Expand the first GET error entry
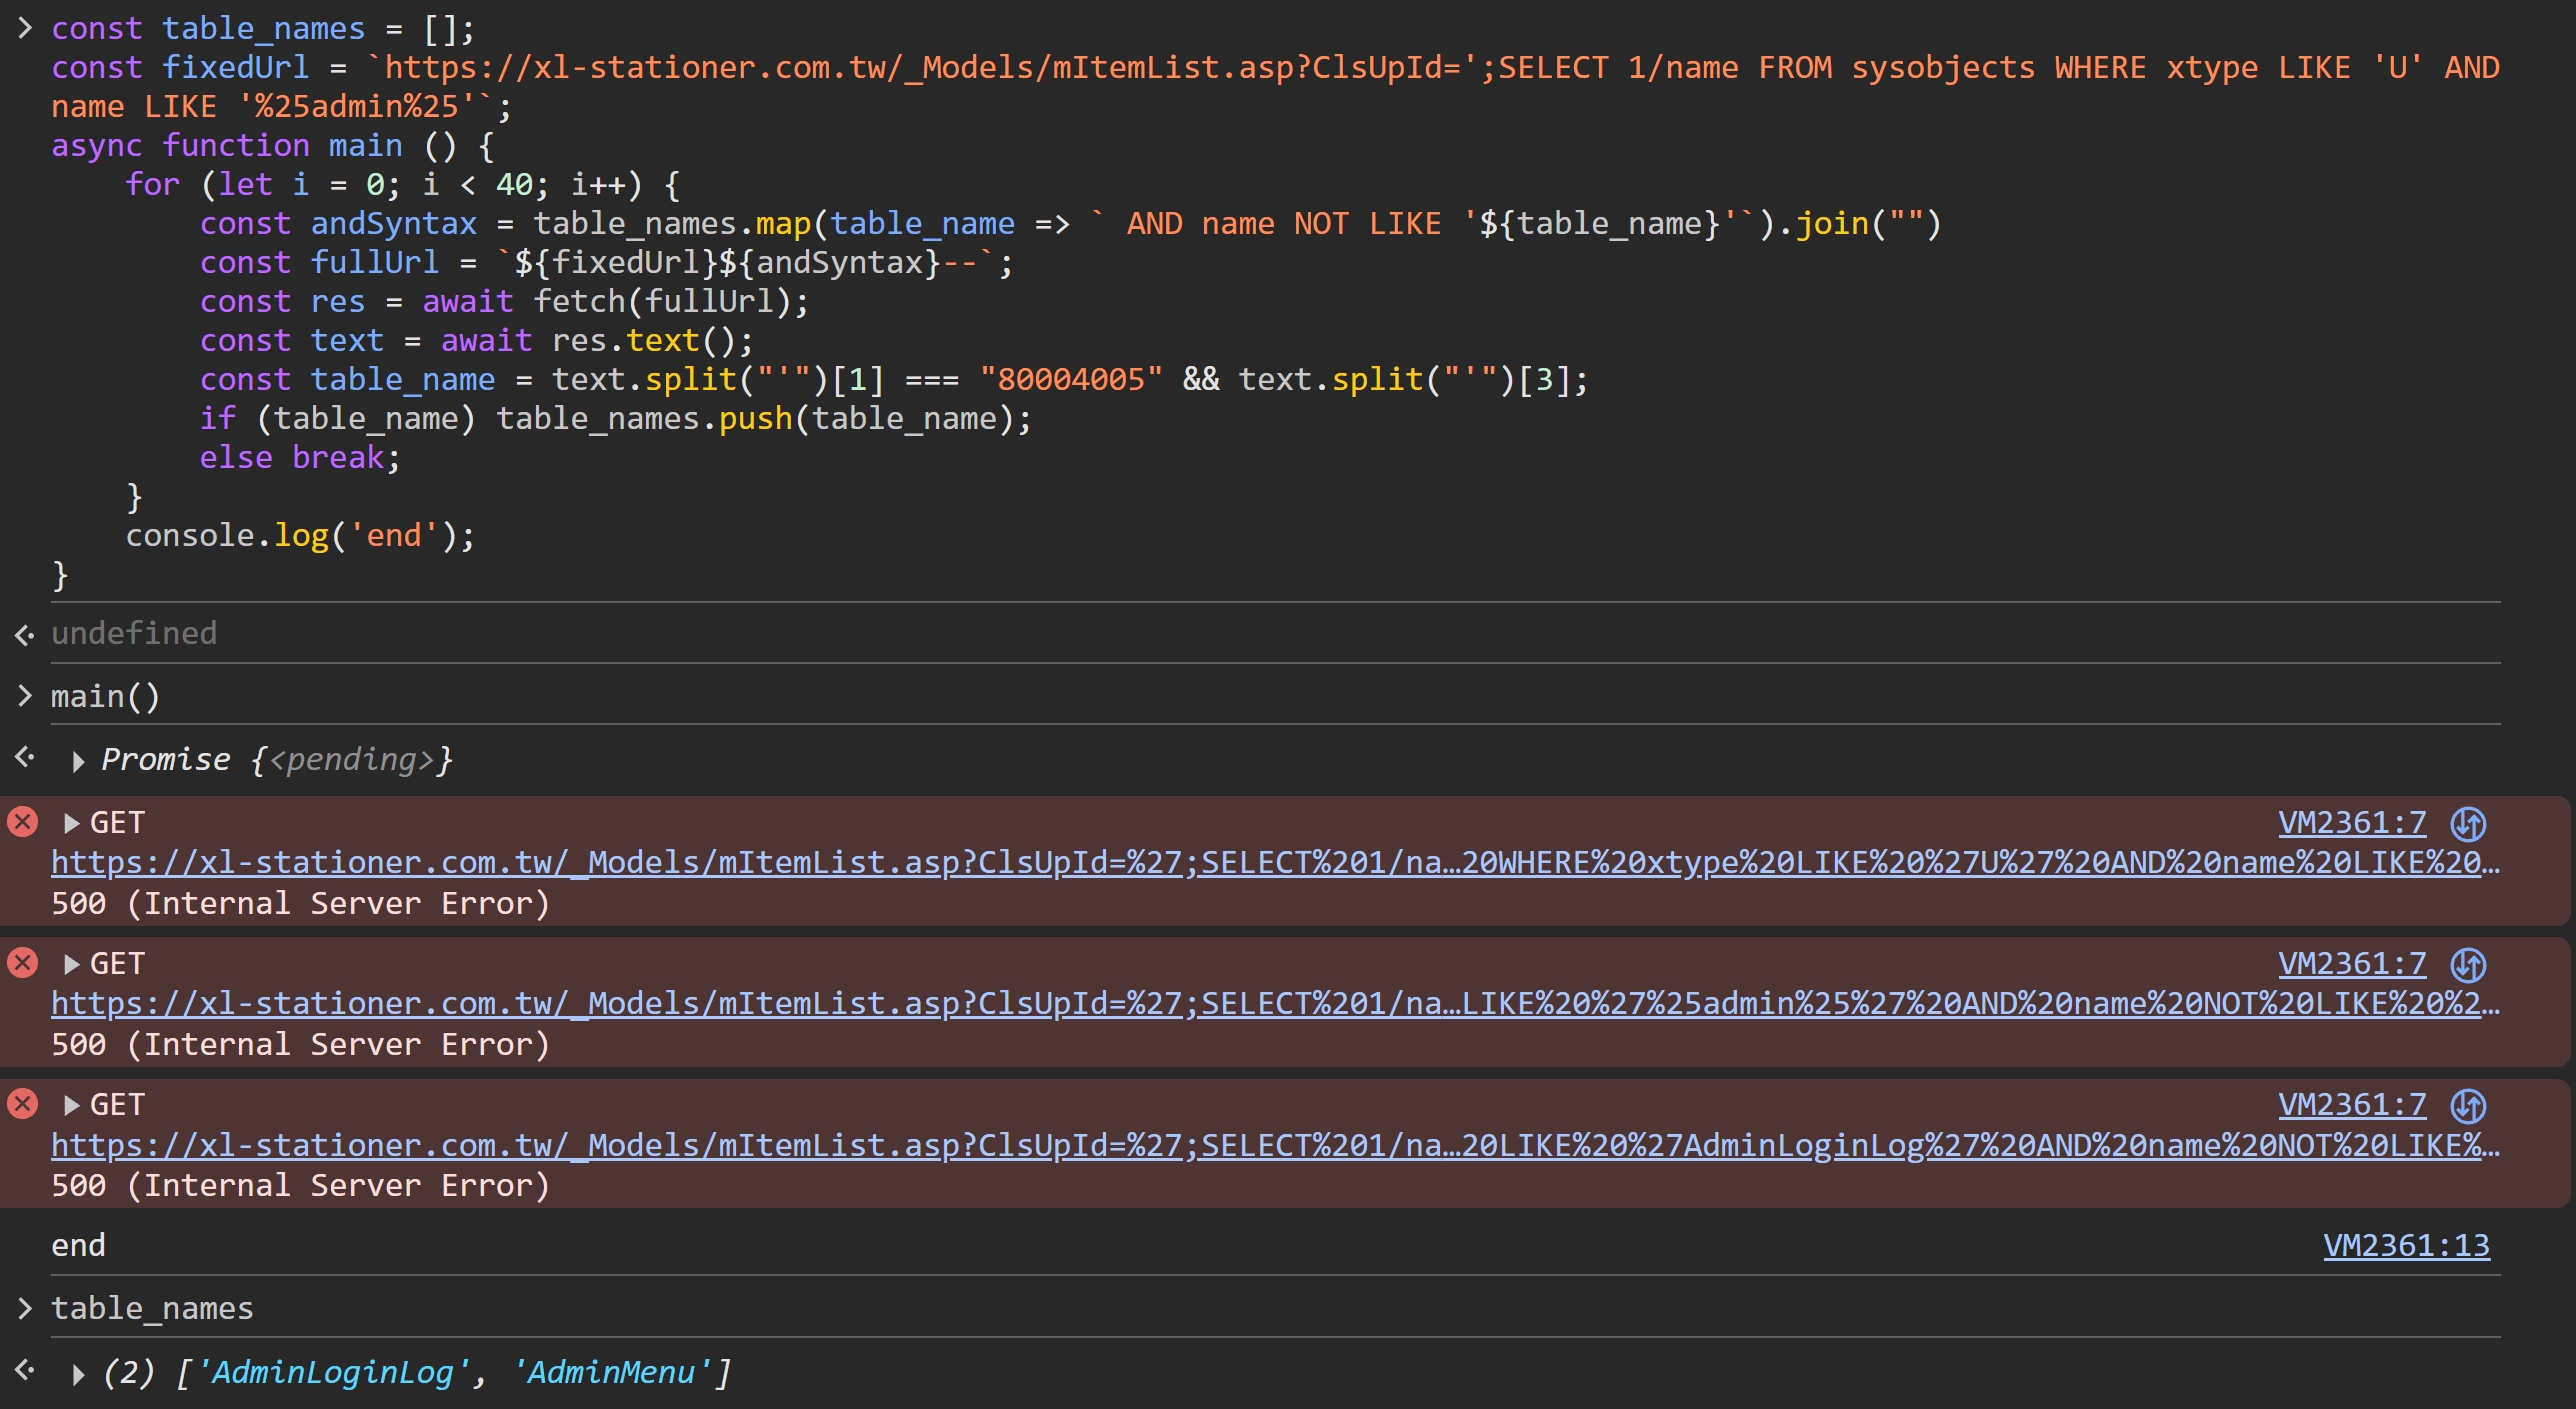The height and width of the screenshot is (1409, 2576). point(71,823)
